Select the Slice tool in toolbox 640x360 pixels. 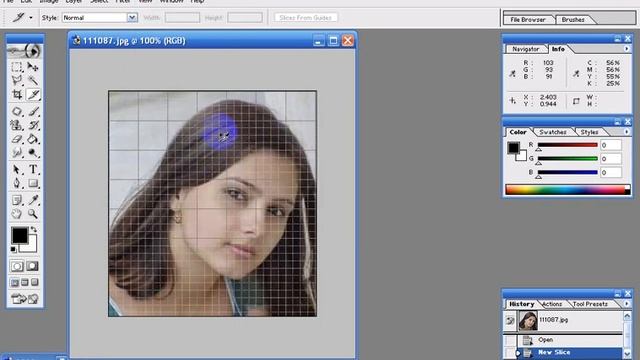coord(33,95)
